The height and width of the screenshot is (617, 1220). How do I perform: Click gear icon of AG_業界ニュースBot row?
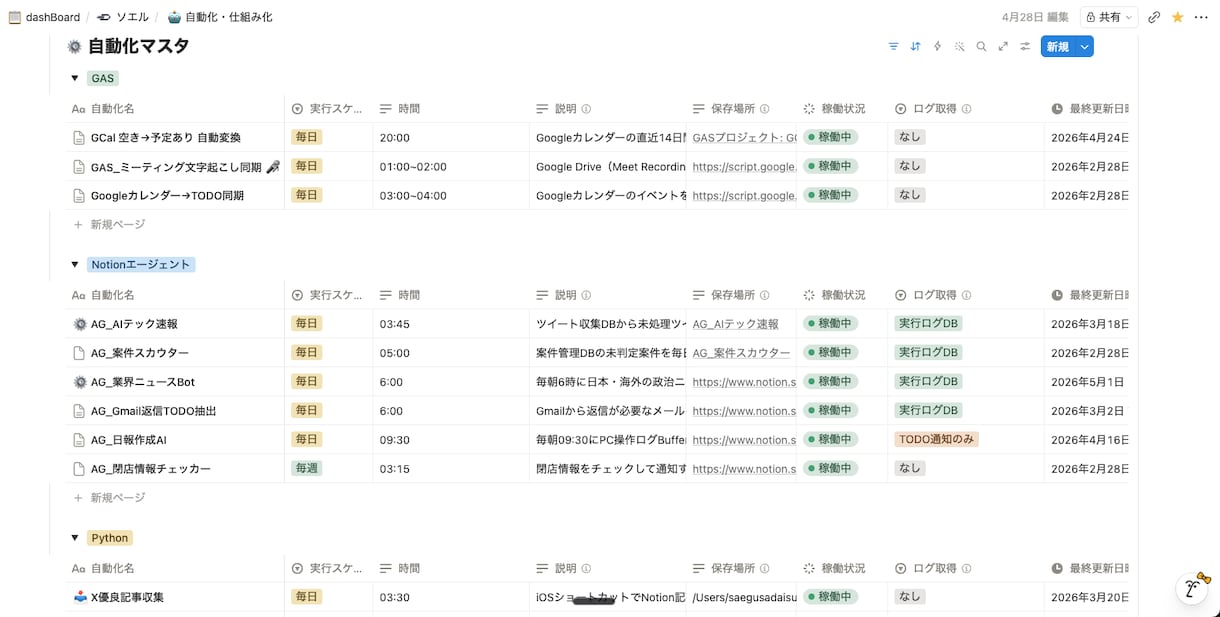pos(80,382)
